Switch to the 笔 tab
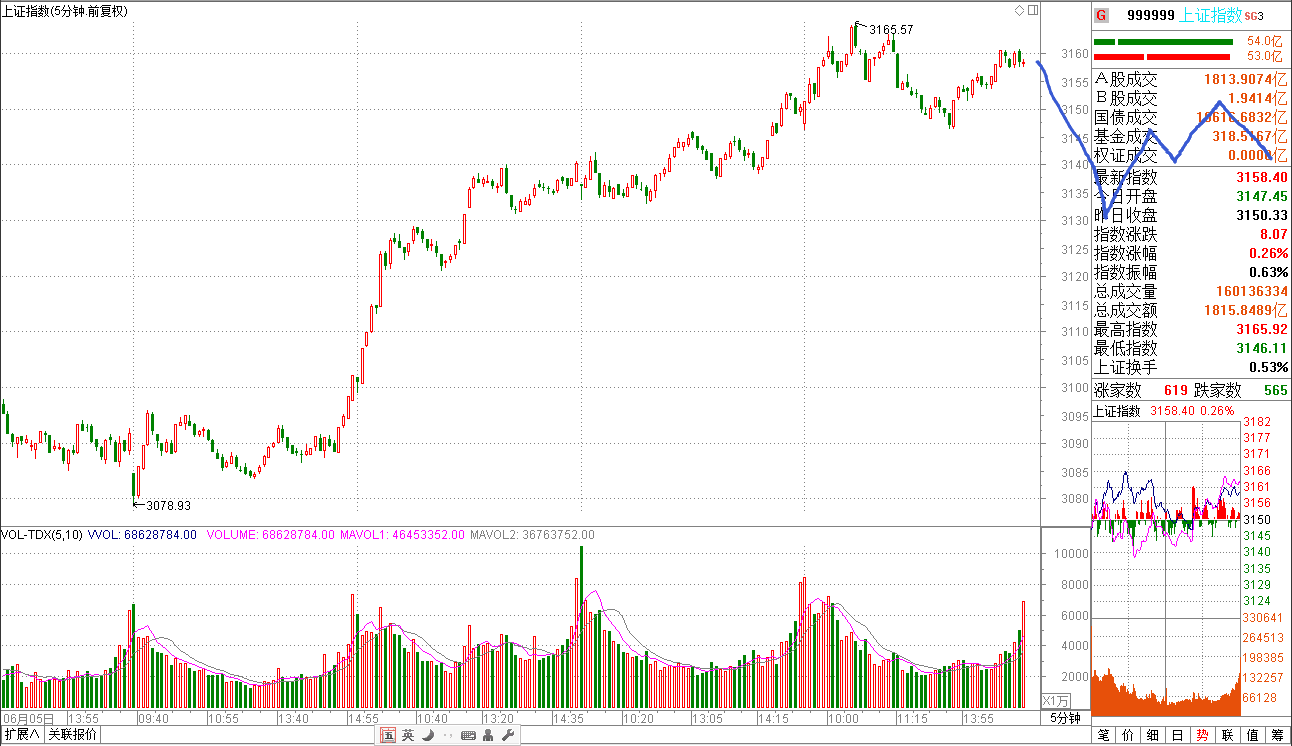The width and height of the screenshot is (1292, 746). [x=1103, y=736]
